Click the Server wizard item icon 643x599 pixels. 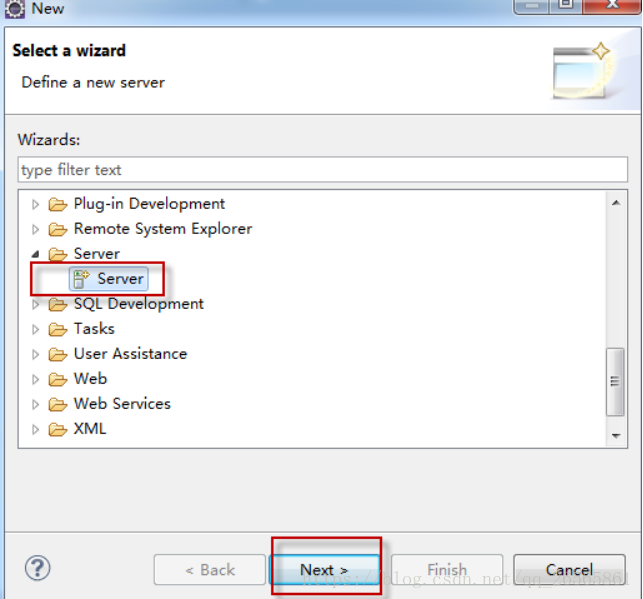coord(81,279)
